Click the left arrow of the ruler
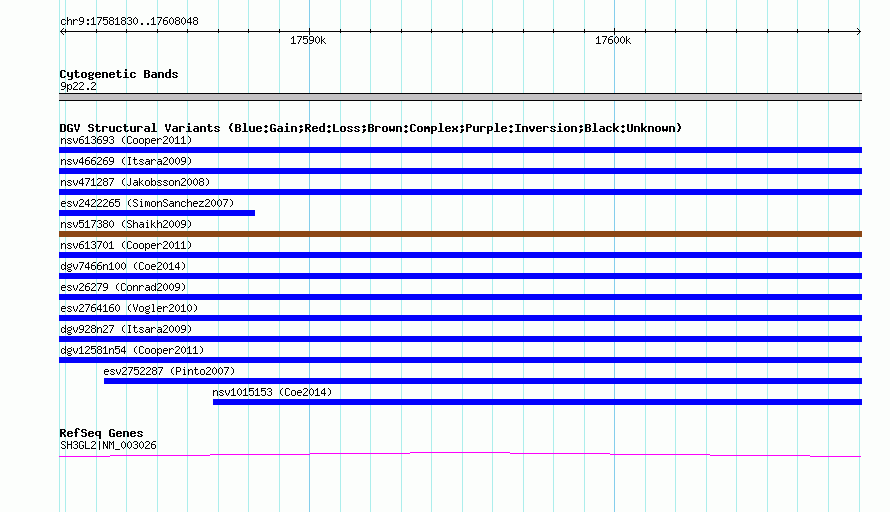 coord(63,32)
